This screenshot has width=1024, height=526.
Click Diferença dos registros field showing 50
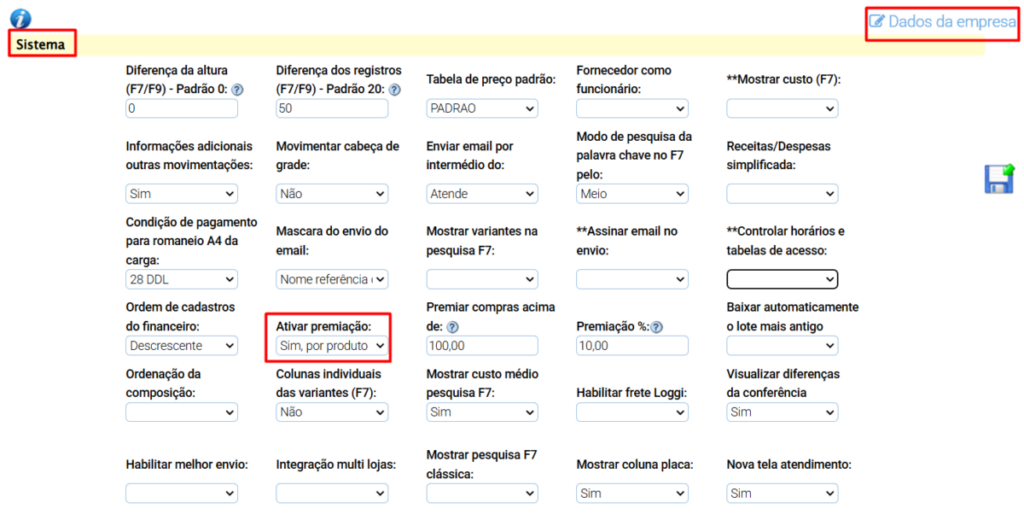[x=332, y=108]
